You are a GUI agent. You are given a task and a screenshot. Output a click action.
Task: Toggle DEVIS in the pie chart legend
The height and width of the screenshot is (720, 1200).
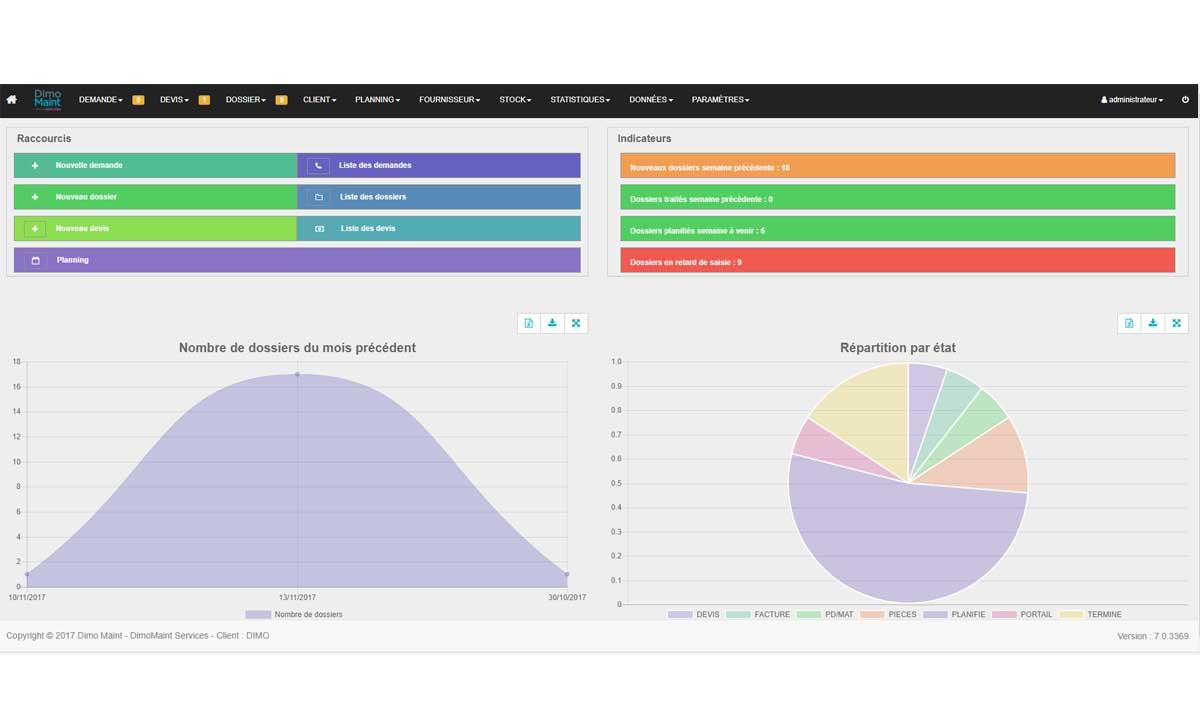[694, 614]
